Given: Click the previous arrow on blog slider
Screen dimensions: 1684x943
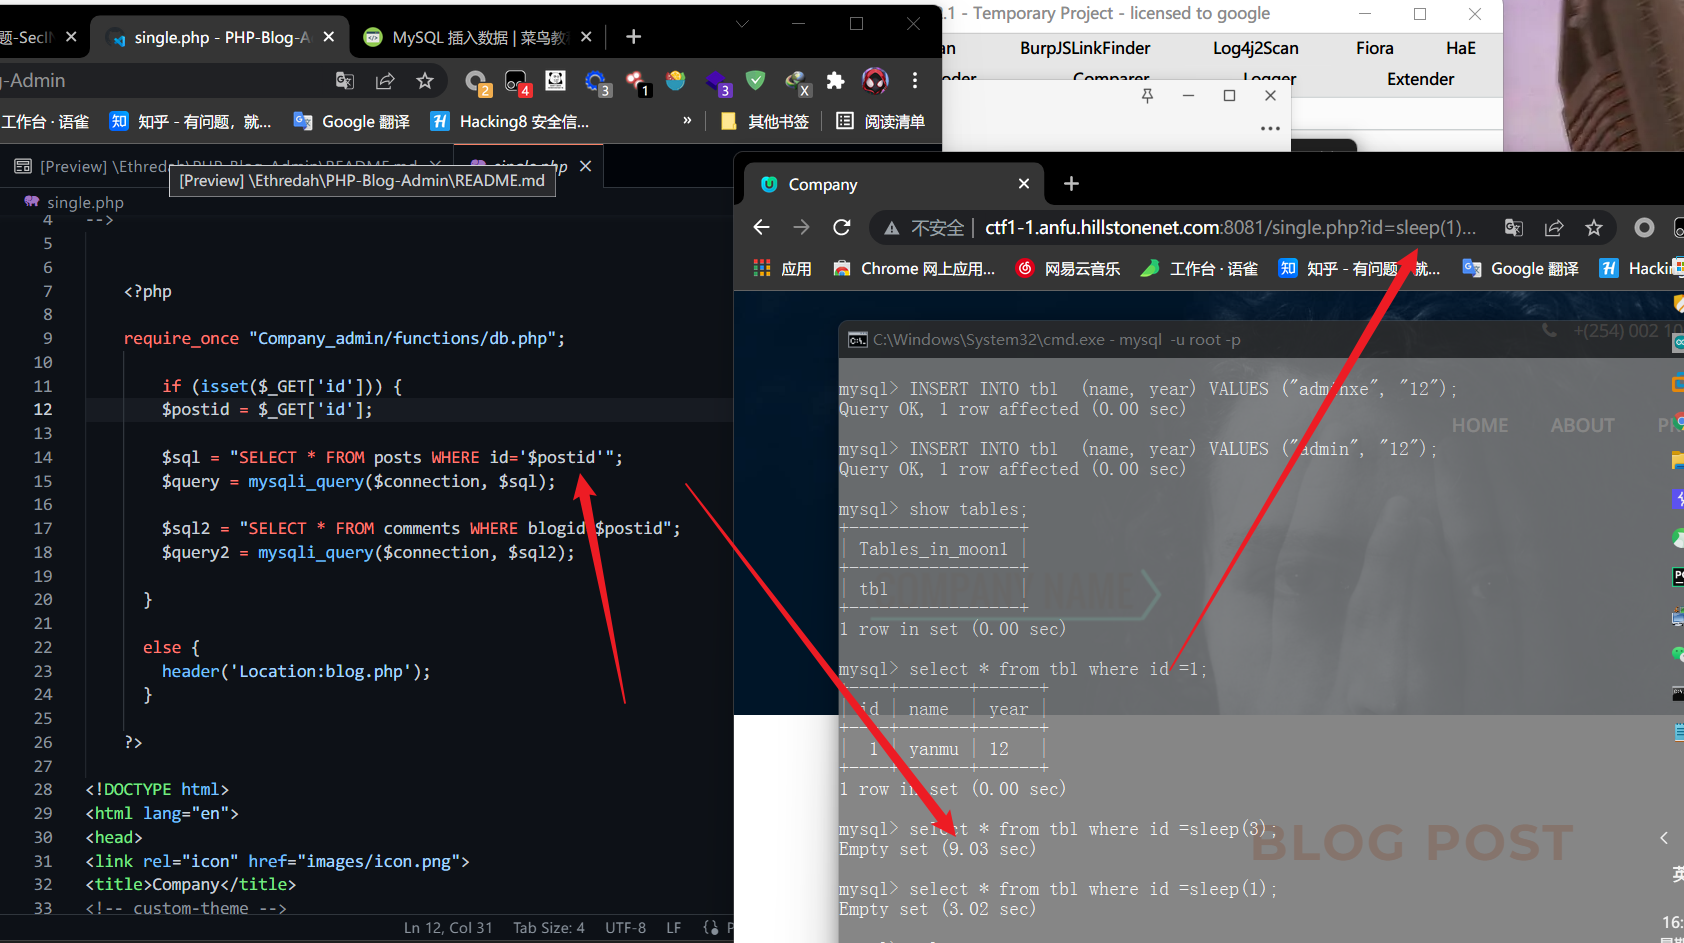Looking at the screenshot, I should tap(1664, 838).
